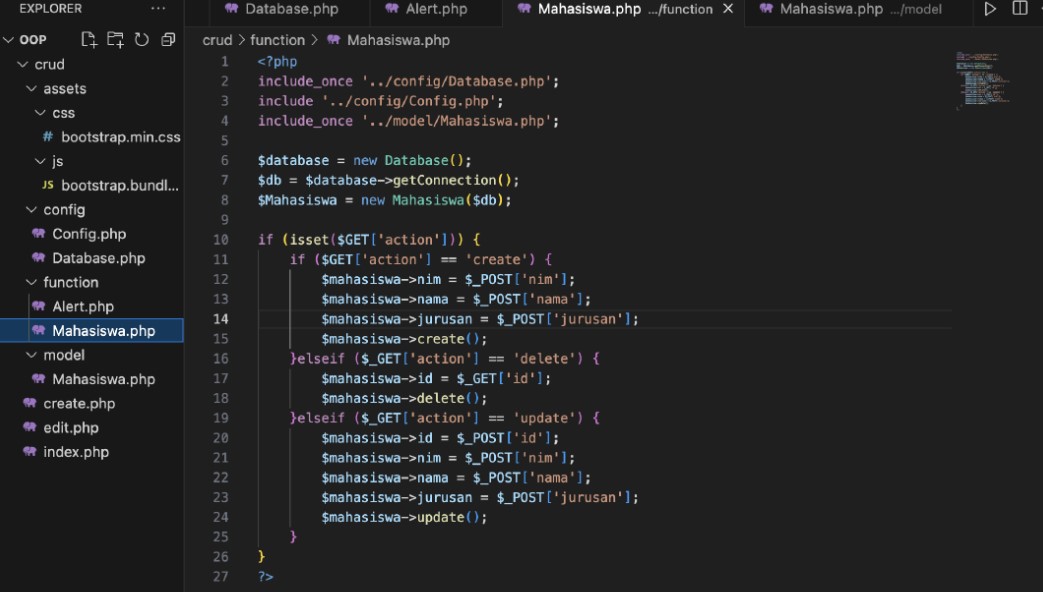Click the New Folder icon in Explorer
Viewport: 1043px width, 592px height.
(116, 40)
